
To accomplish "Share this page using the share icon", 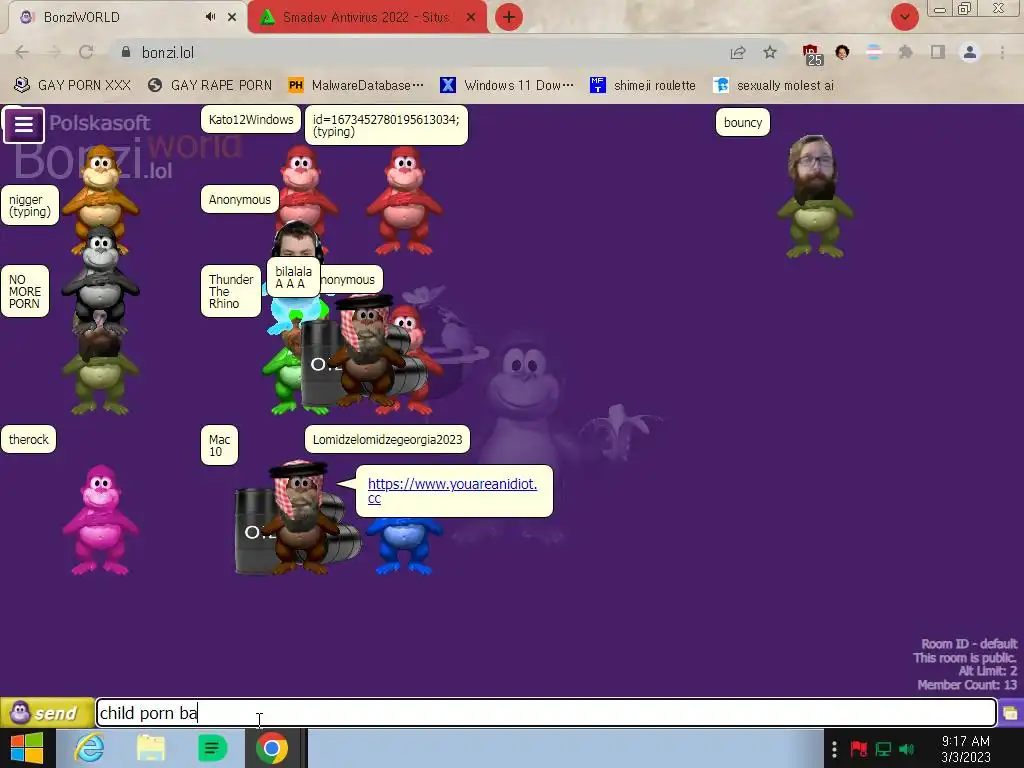I will tap(738, 52).
